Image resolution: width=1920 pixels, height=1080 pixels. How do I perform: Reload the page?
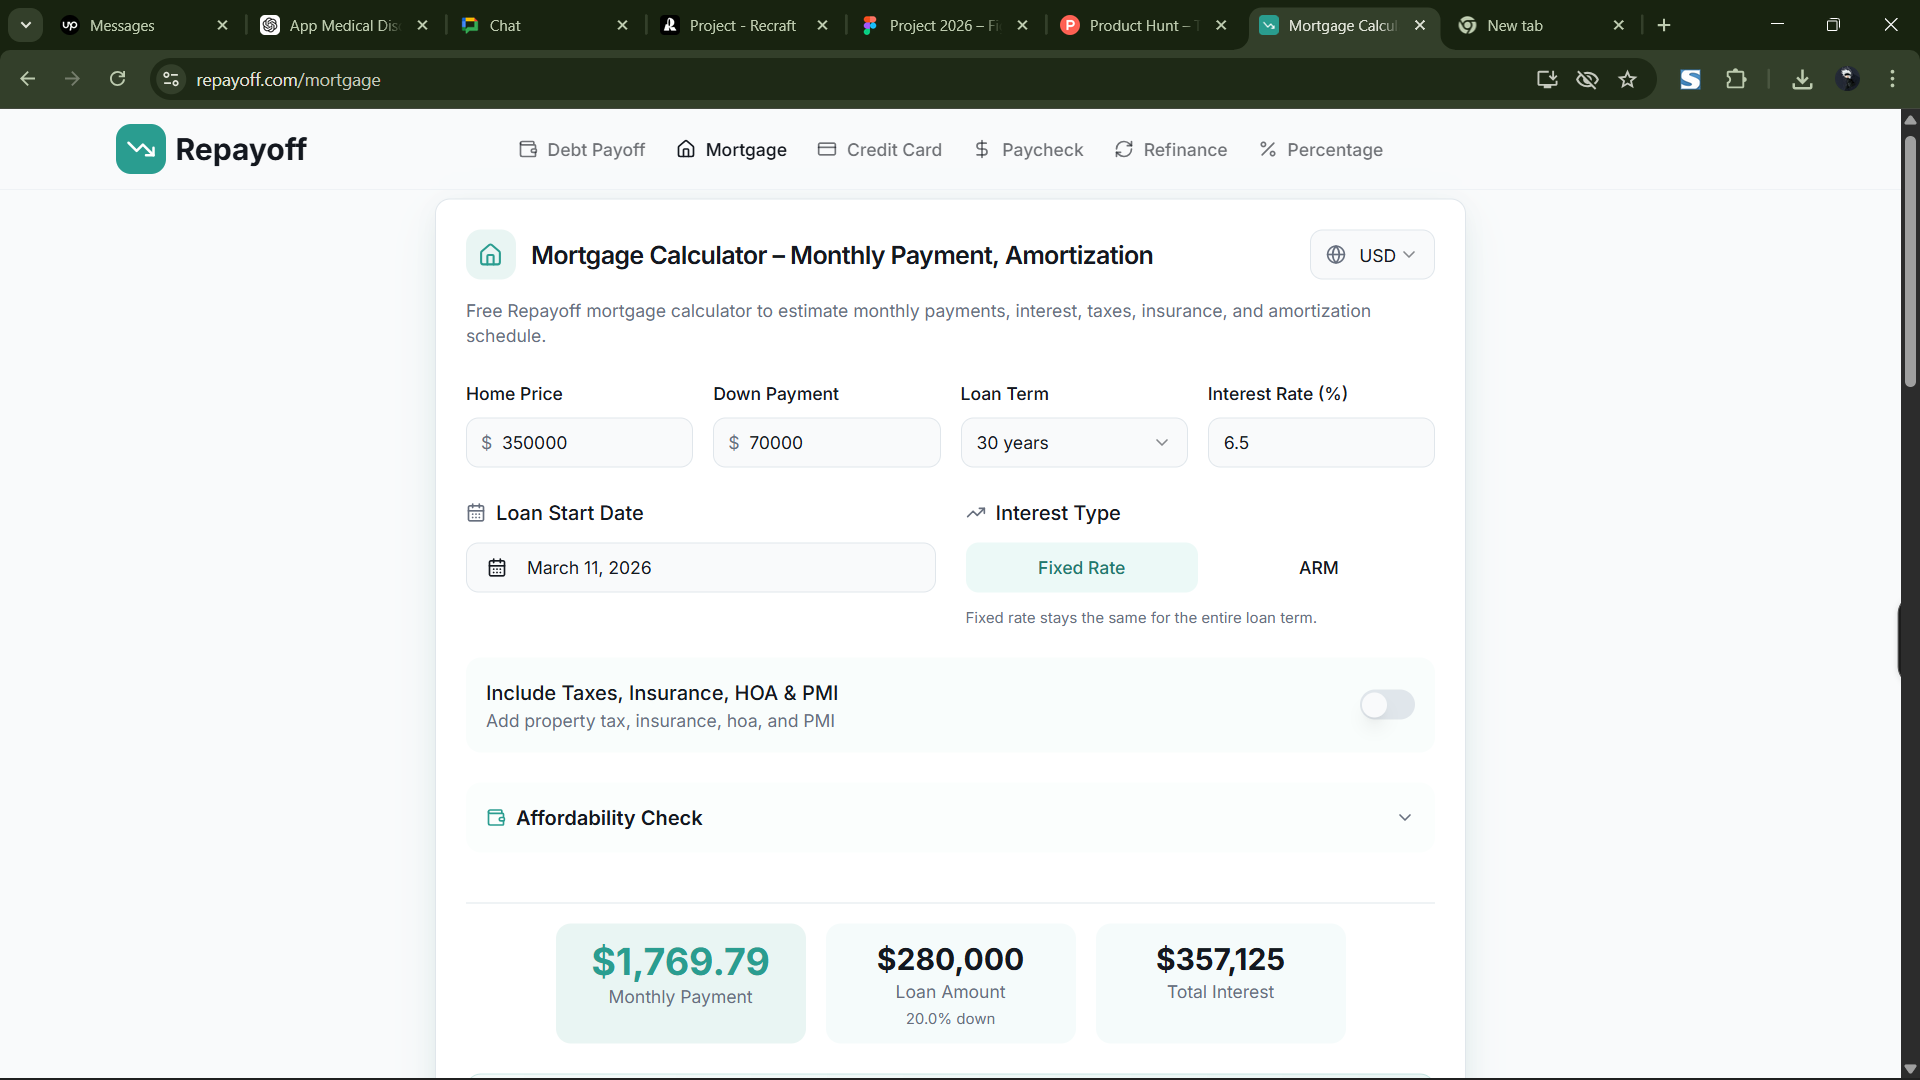point(117,80)
